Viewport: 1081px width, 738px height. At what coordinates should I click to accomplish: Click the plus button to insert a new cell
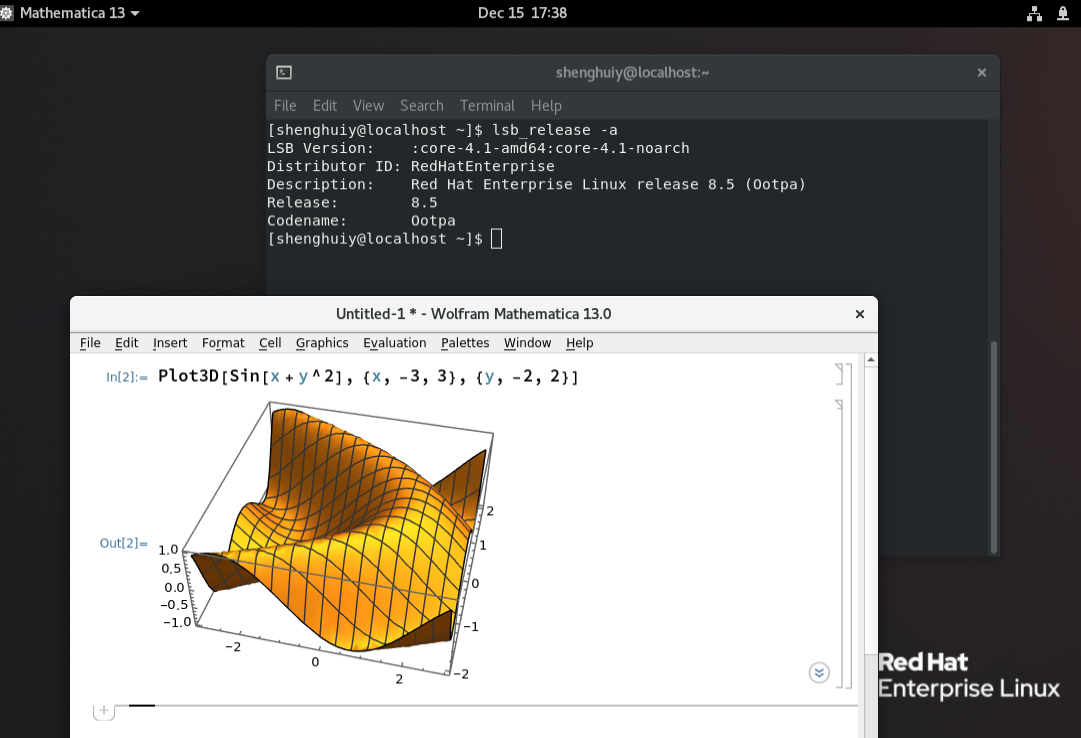pos(103,710)
